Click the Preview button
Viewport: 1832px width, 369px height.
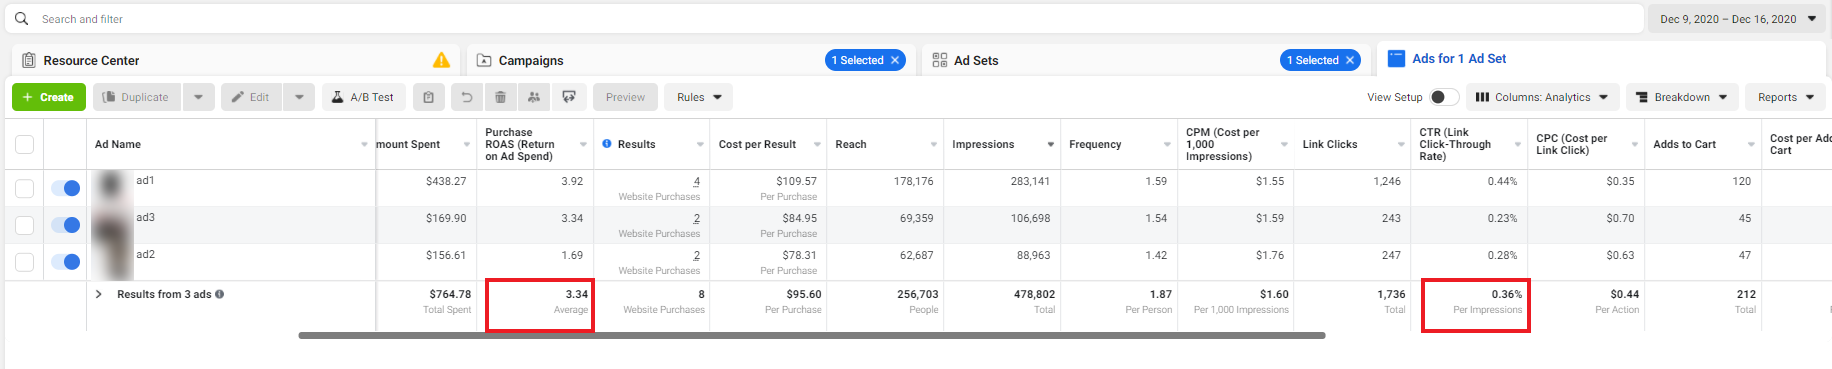[x=625, y=97]
